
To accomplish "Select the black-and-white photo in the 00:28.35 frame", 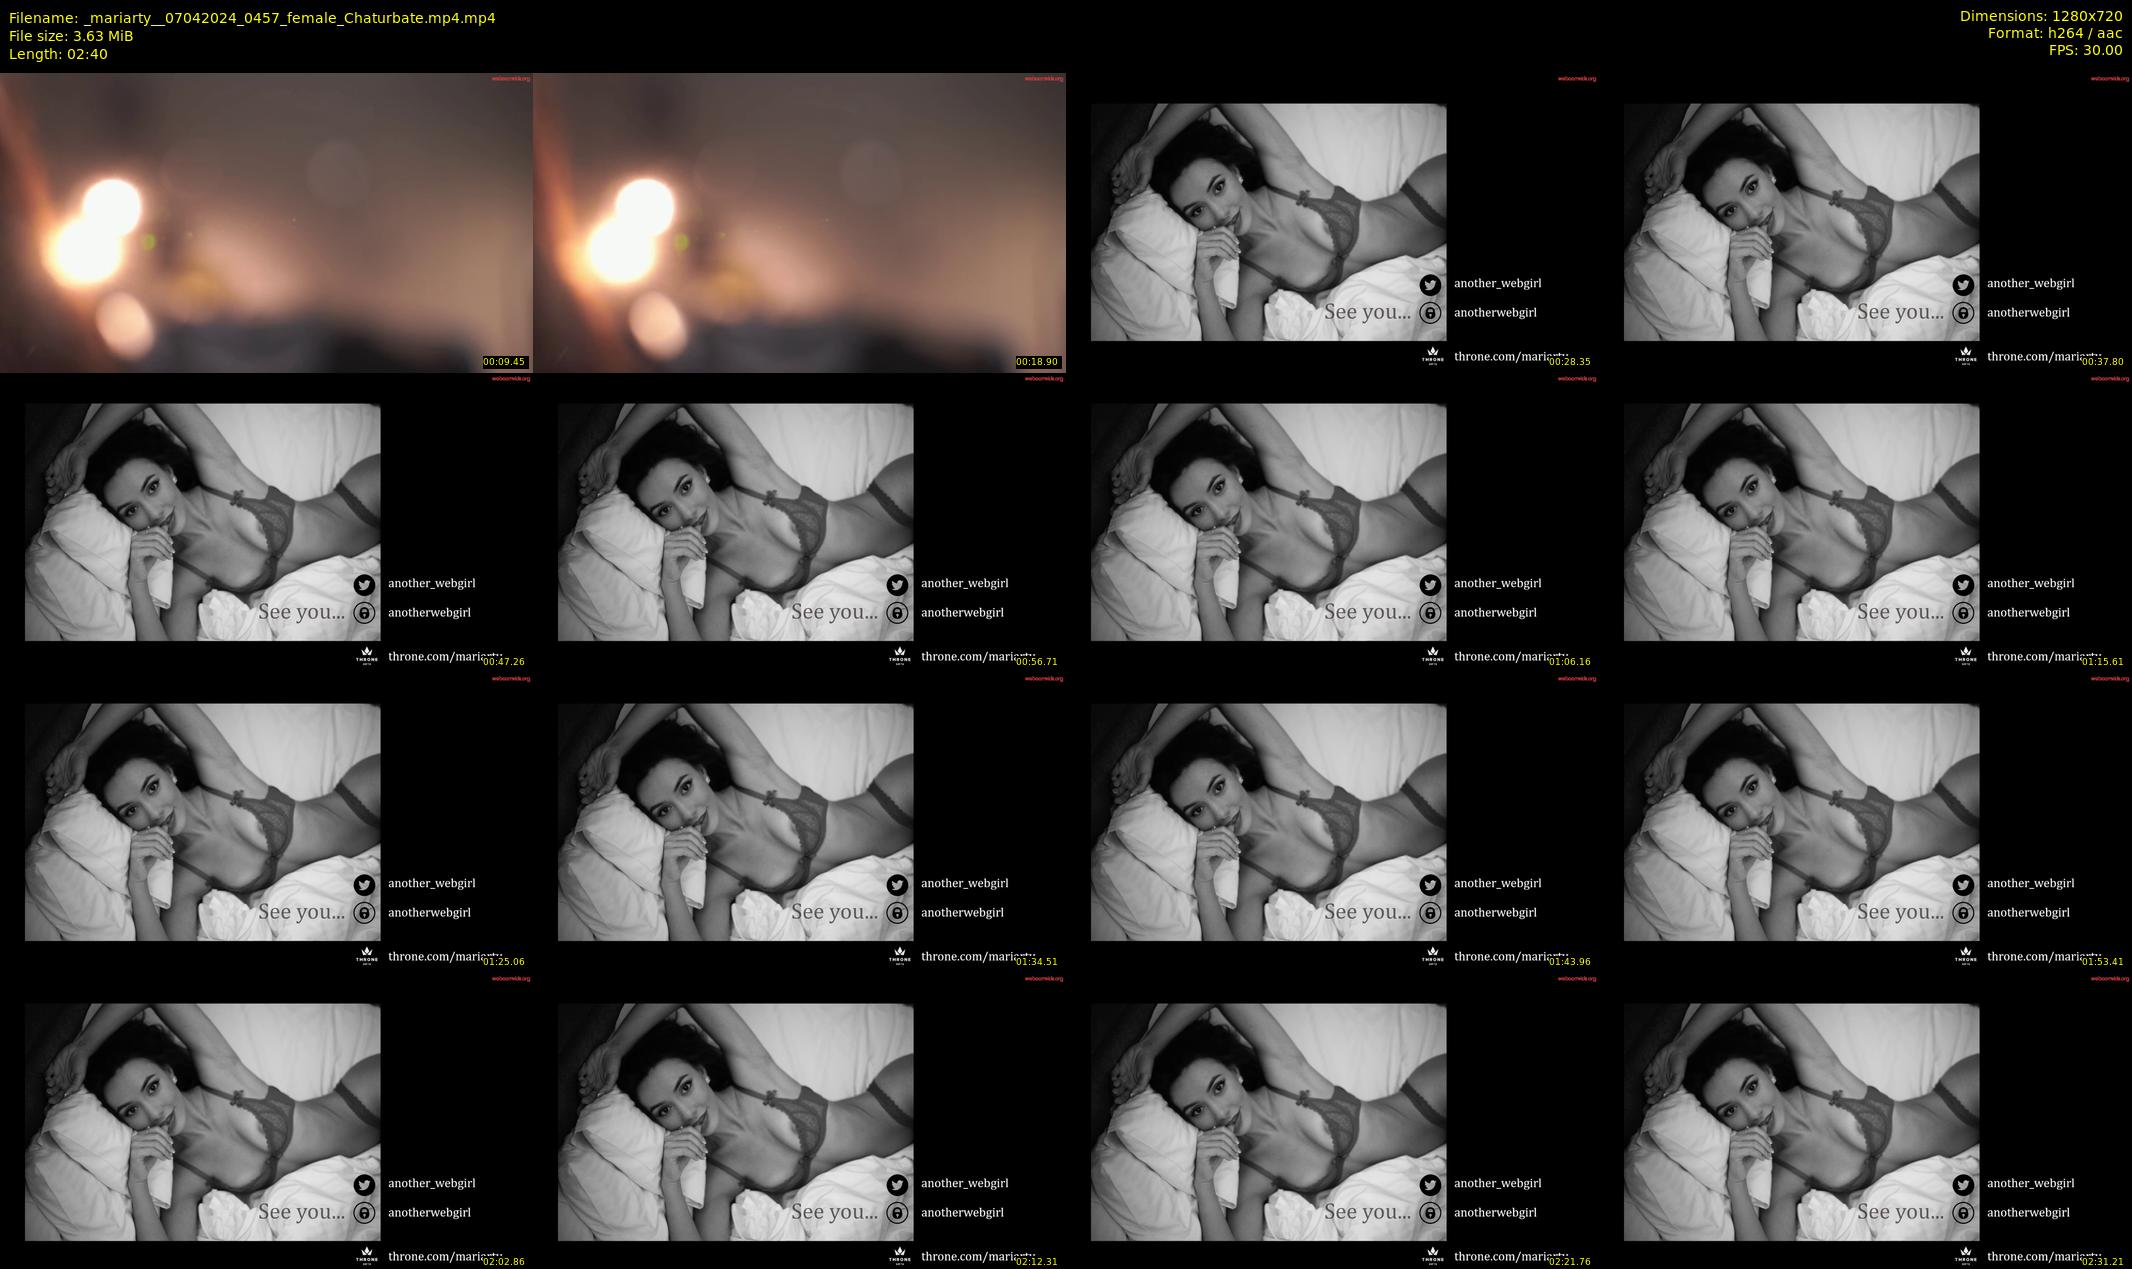I will pos(1268,222).
